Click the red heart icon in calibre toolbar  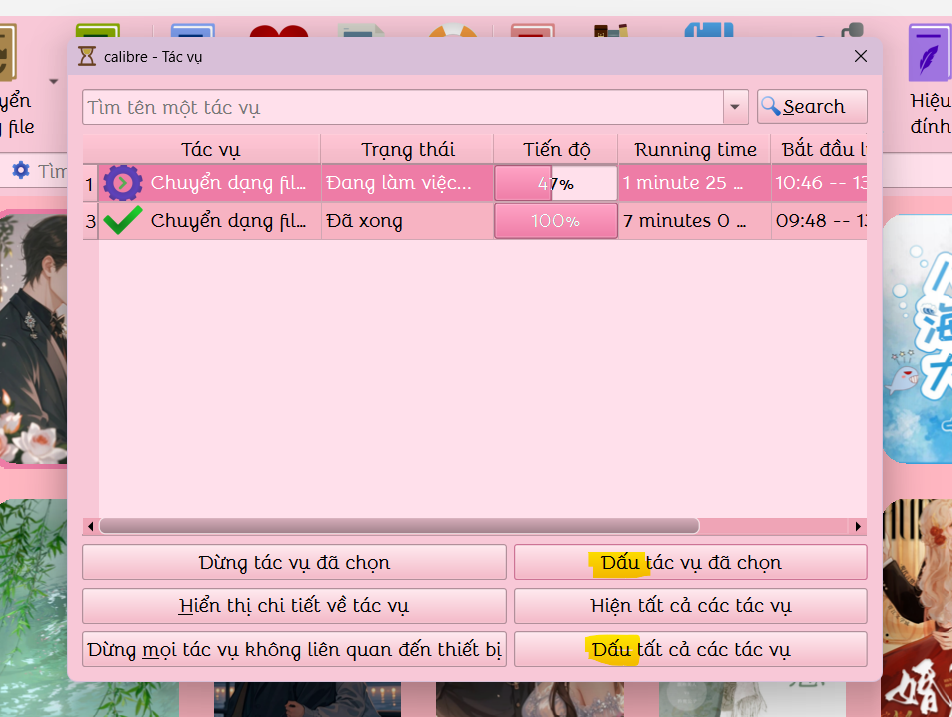[279, 31]
